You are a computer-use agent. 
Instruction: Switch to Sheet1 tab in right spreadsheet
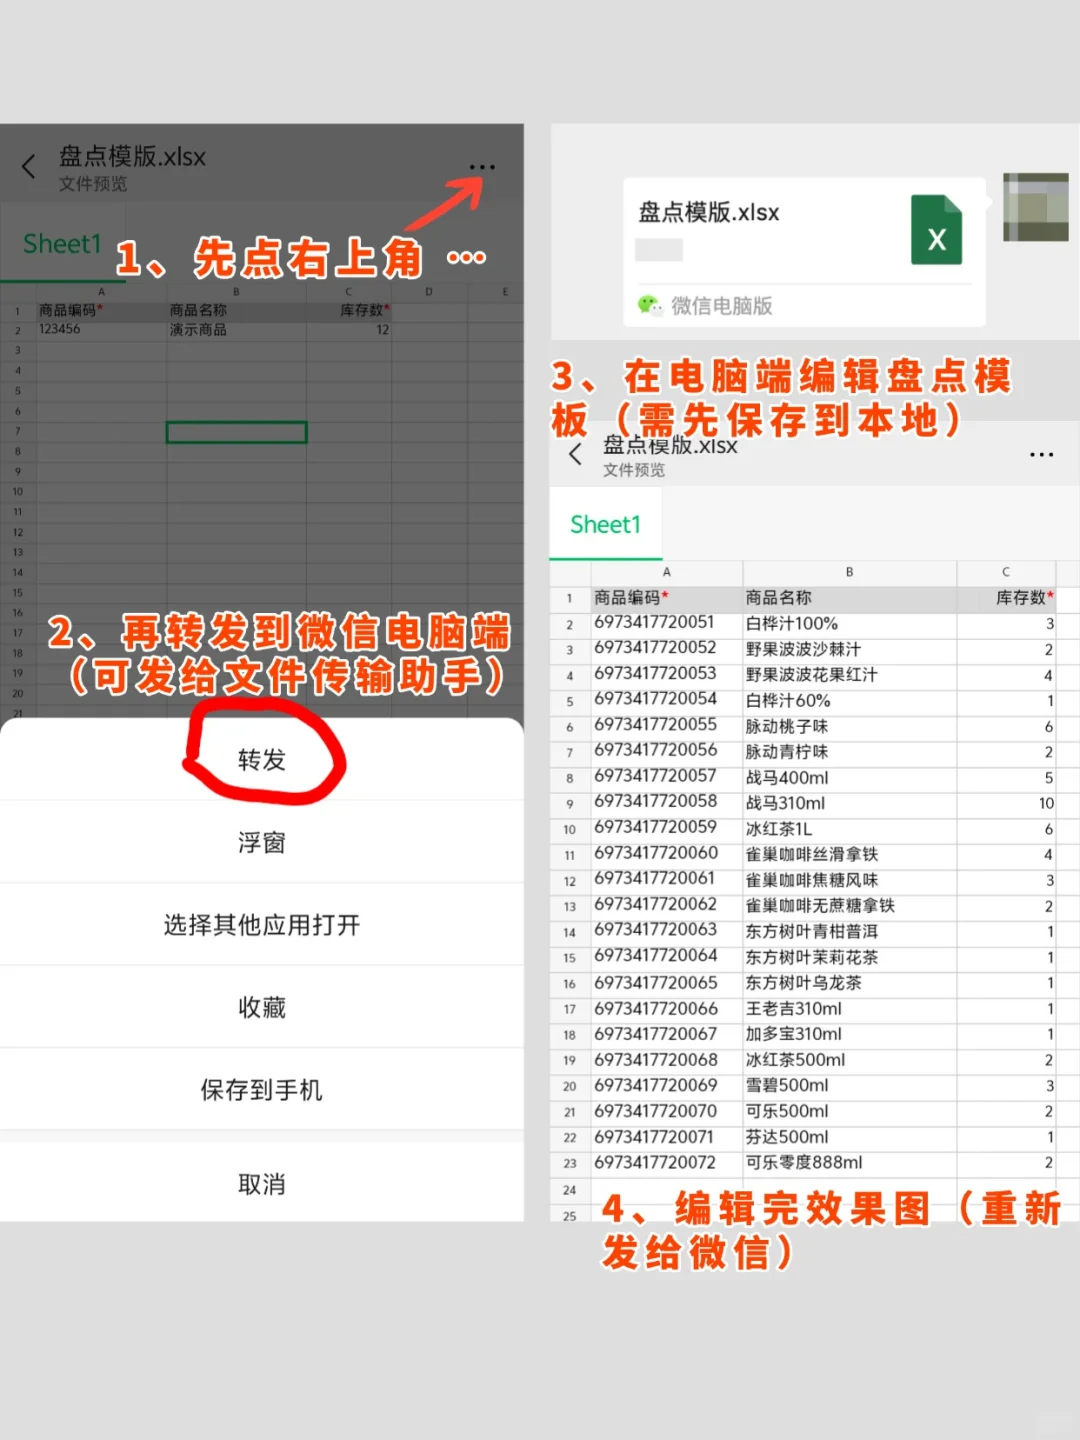pos(606,524)
